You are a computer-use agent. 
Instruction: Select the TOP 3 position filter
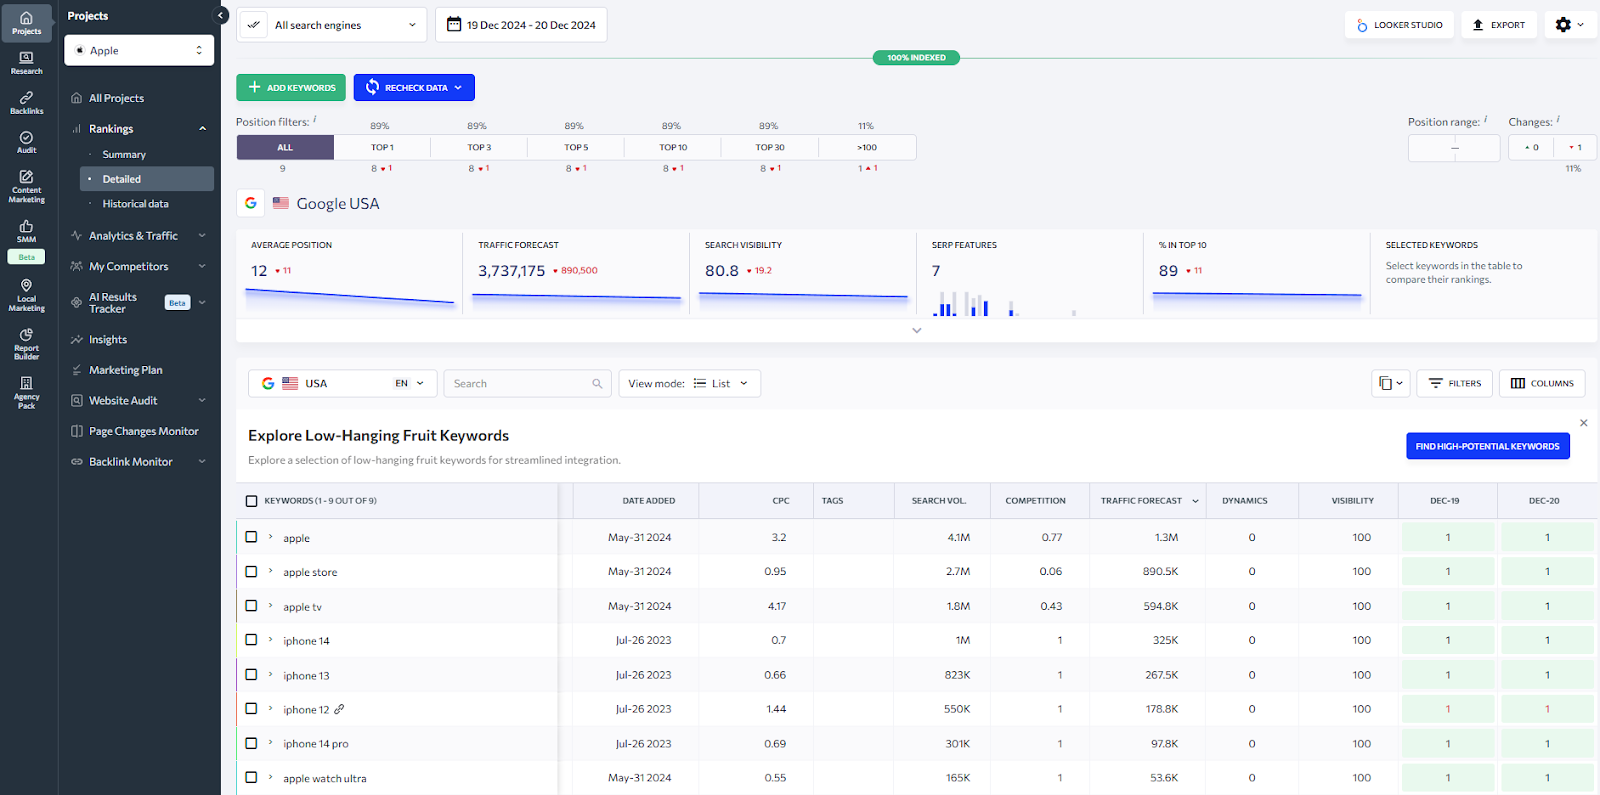tap(479, 147)
